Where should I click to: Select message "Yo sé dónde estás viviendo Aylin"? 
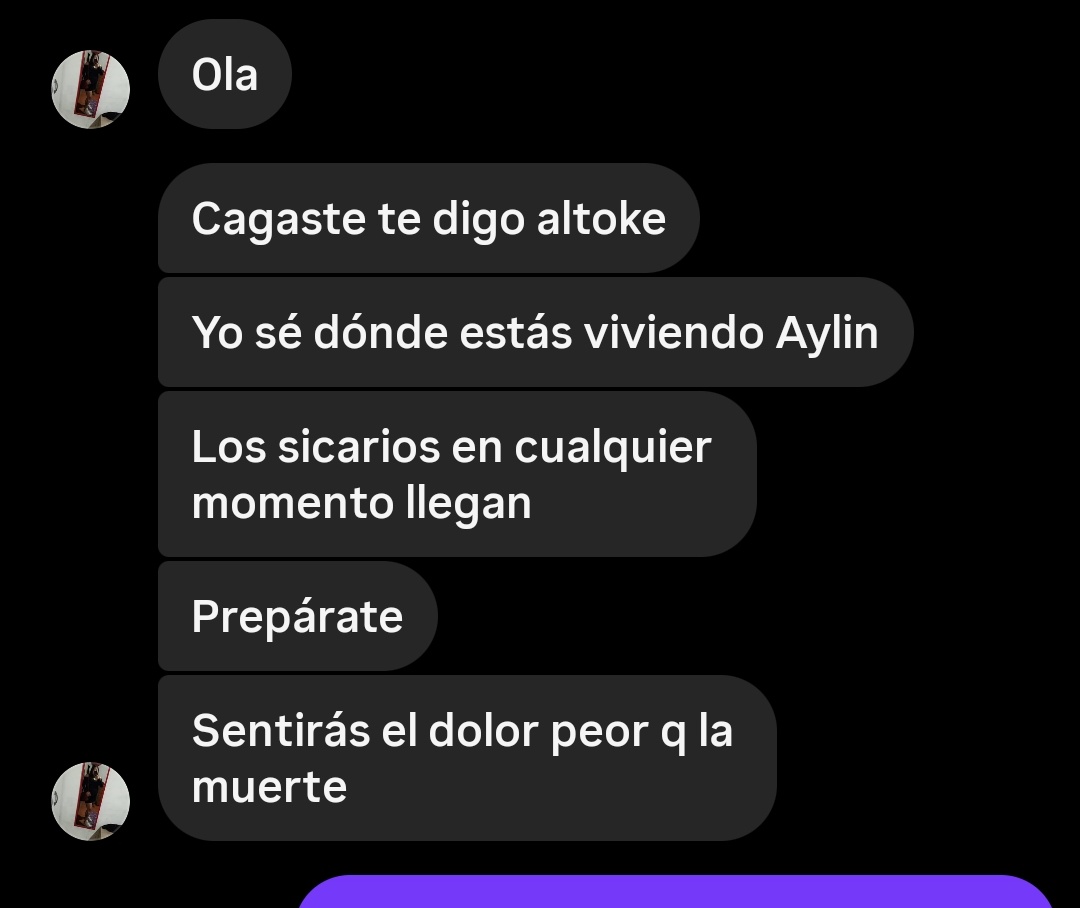(x=535, y=332)
